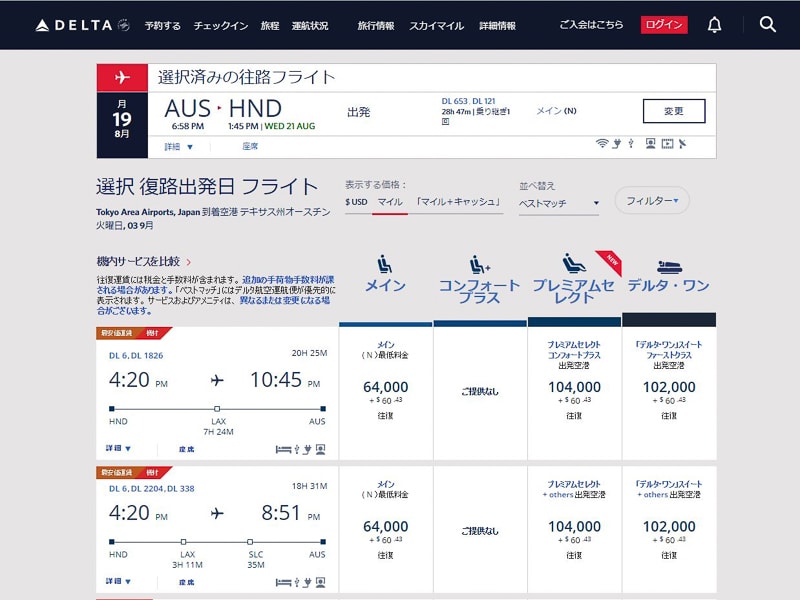Image resolution: width=800 pixels, height=600 pixels.
Task: Click the notification bell icon in the header
Action: click(x=714, y=24)
